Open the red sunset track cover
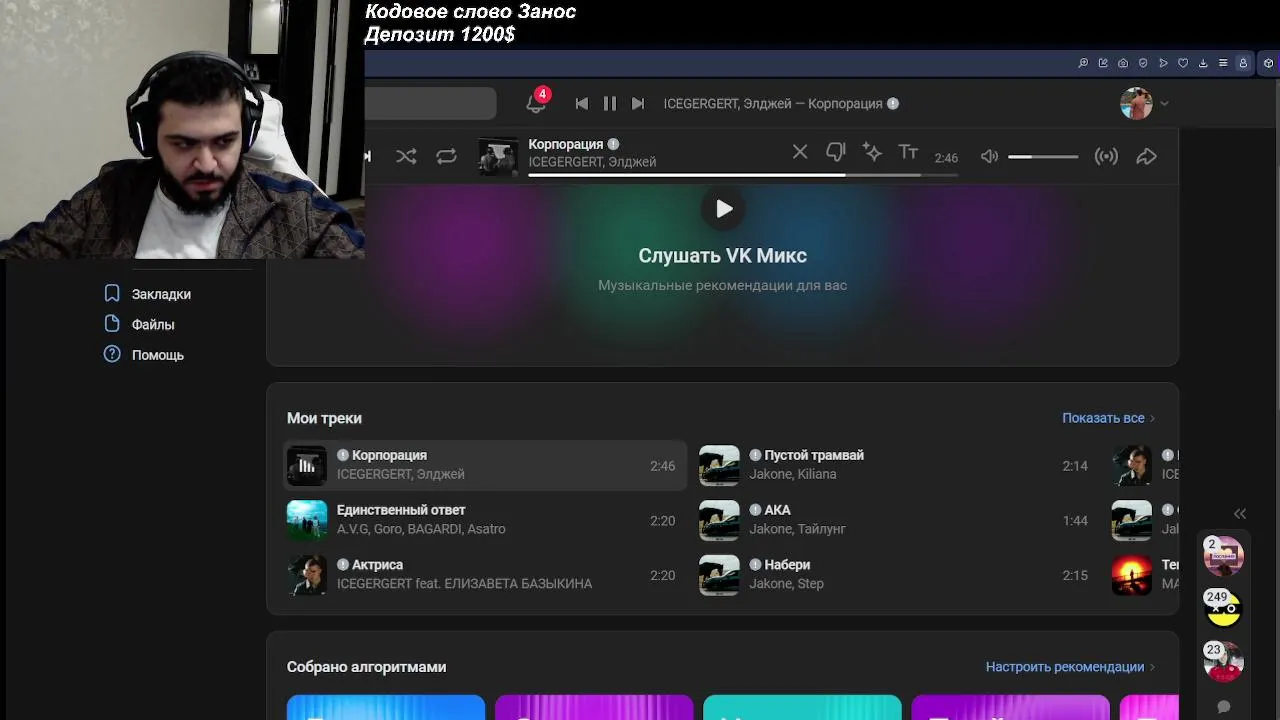The height and width of the screenshot is (720, 1280). tap(1132, 575)
